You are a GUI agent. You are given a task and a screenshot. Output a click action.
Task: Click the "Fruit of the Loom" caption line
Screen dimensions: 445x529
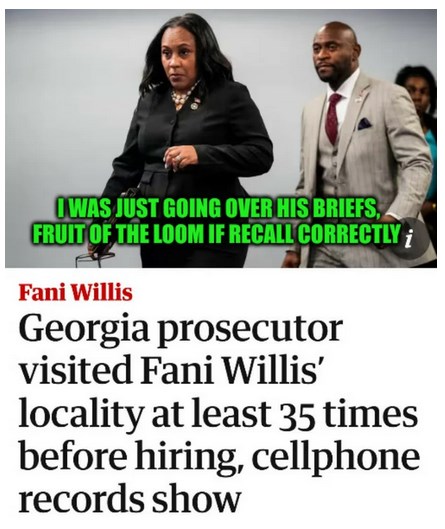tap(216, 234)
